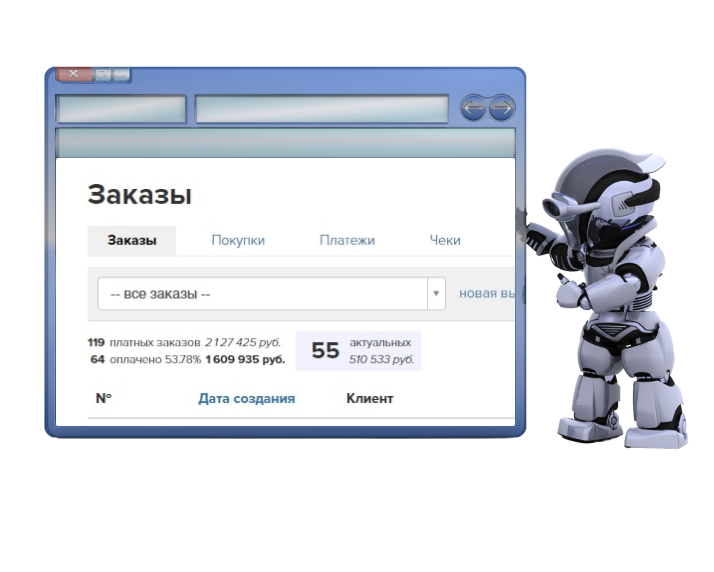This screenshot has height=572, width=714.
Task: Sort by Дата создания column header
Action: coord(247,399)
